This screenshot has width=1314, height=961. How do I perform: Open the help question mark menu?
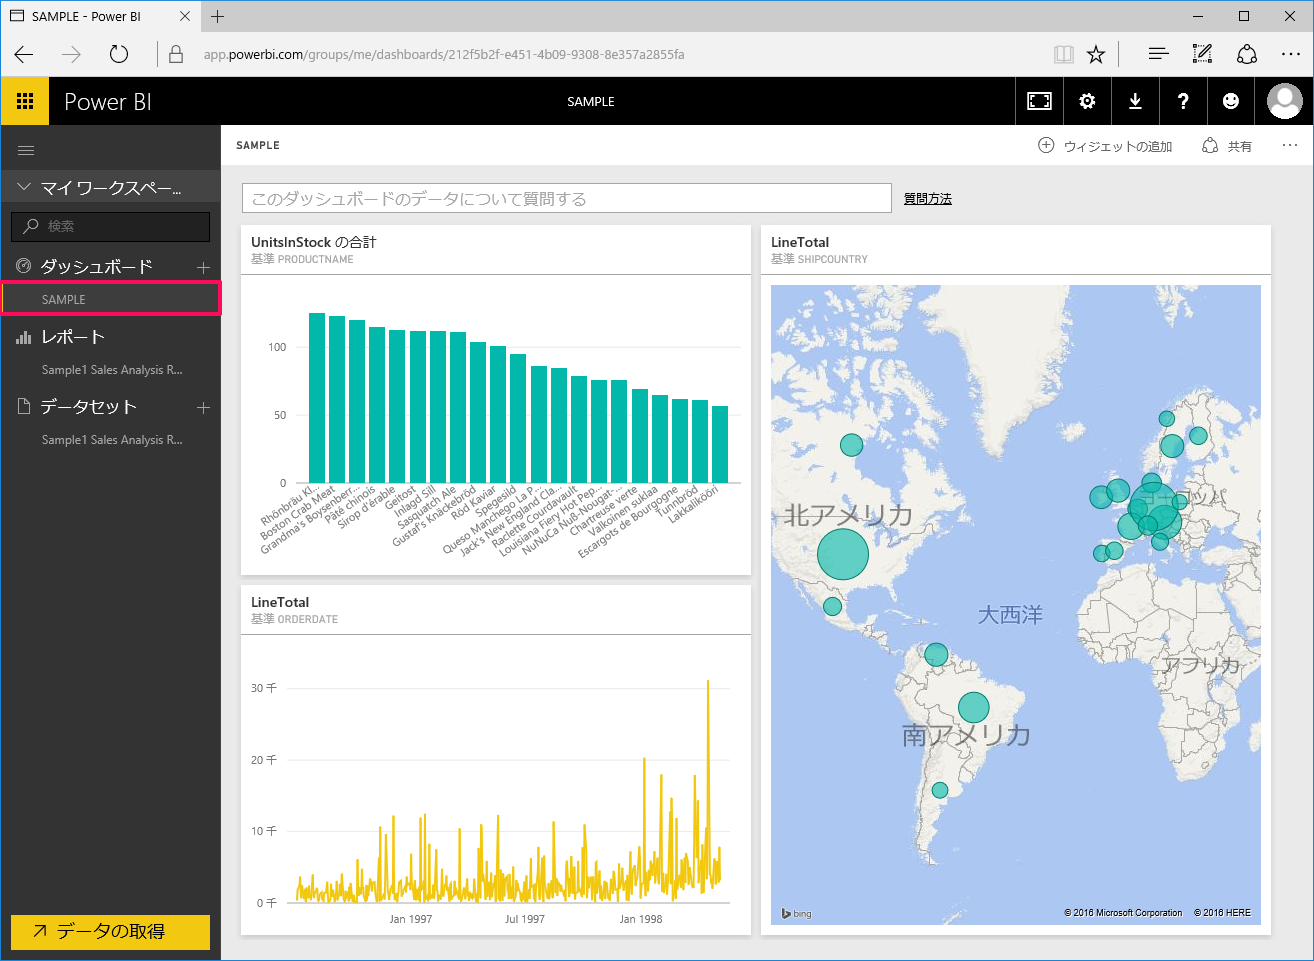pyautogui.click(x=1183, y=101)
